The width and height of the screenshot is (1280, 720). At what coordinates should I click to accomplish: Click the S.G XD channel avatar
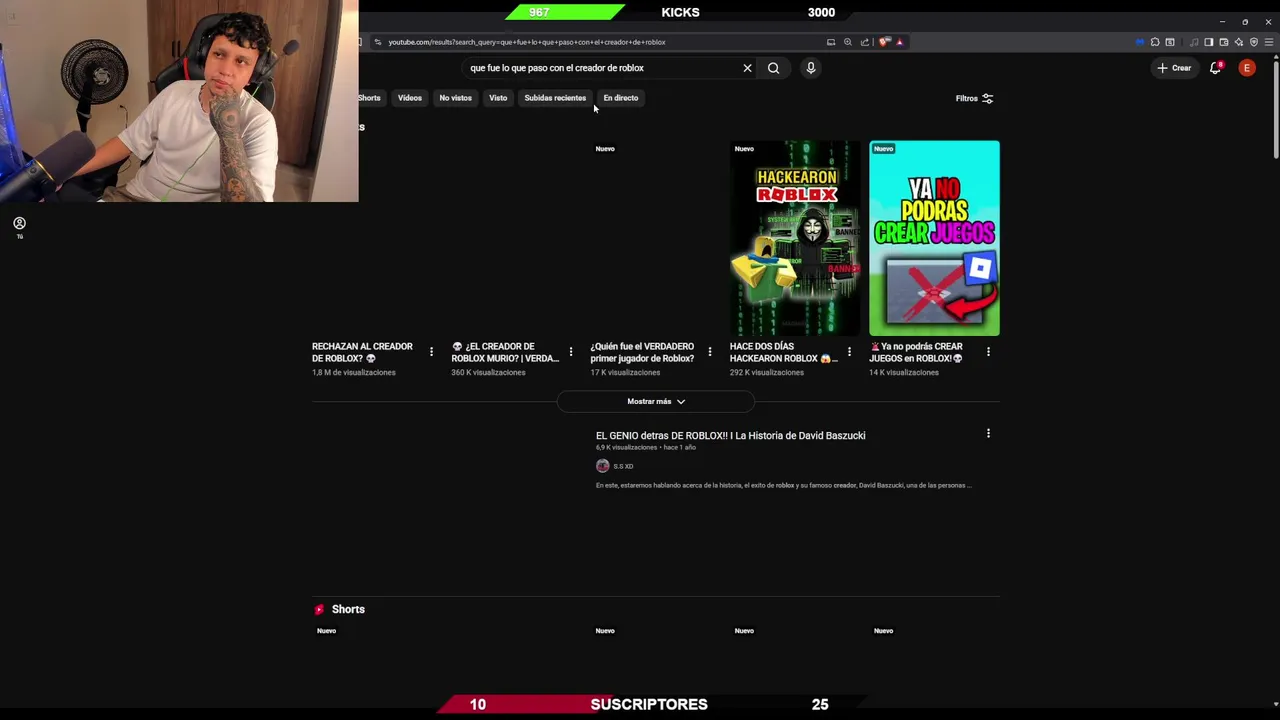pyautogui.click(x=603, y=466)
